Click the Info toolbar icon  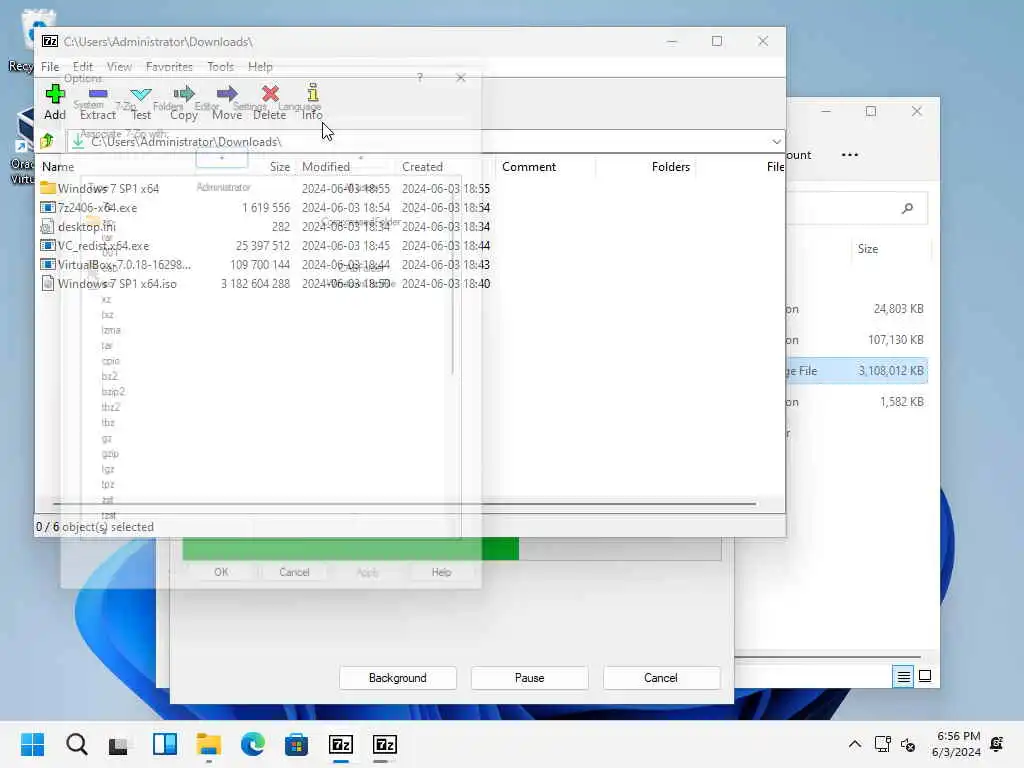pyautogui.click(x=312, y=93)
